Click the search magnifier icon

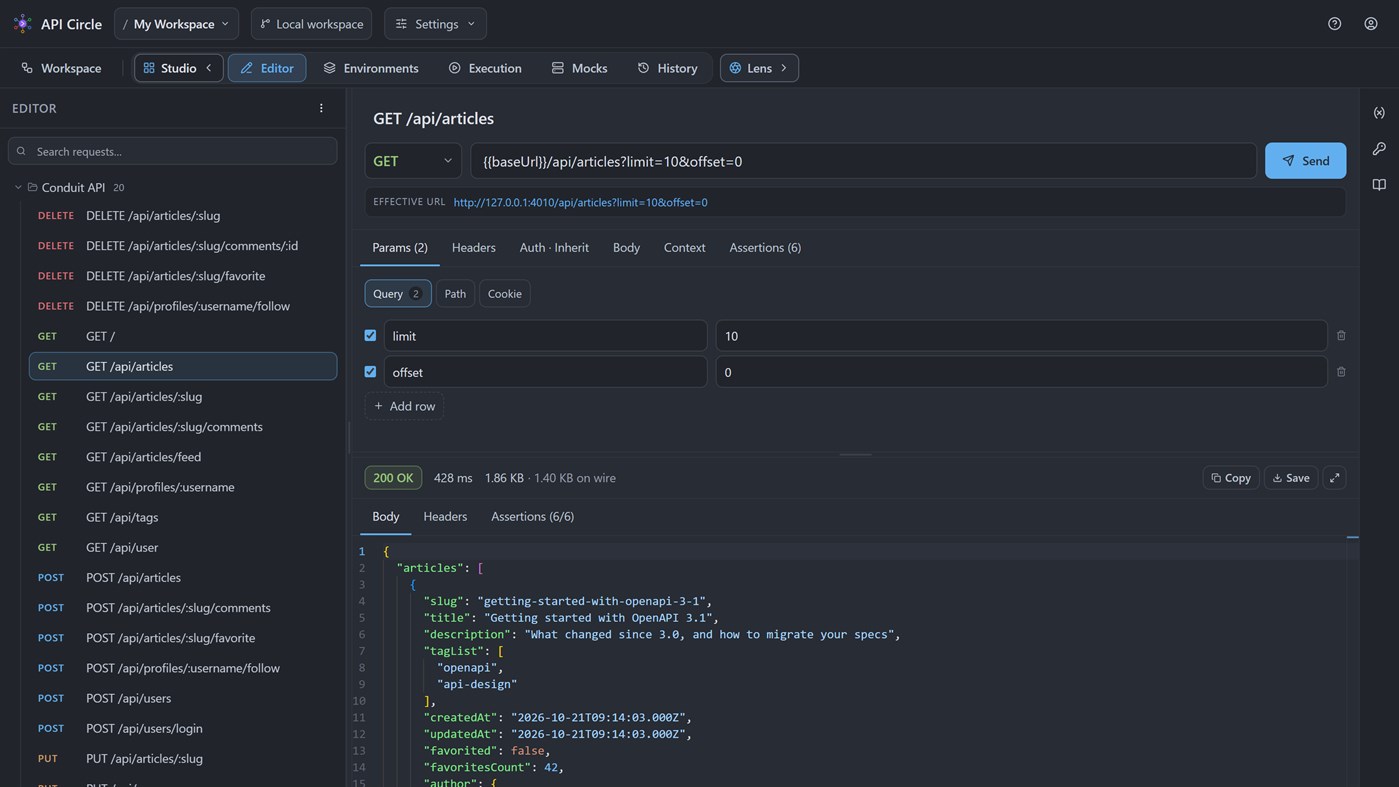click(x=21, y=151)
